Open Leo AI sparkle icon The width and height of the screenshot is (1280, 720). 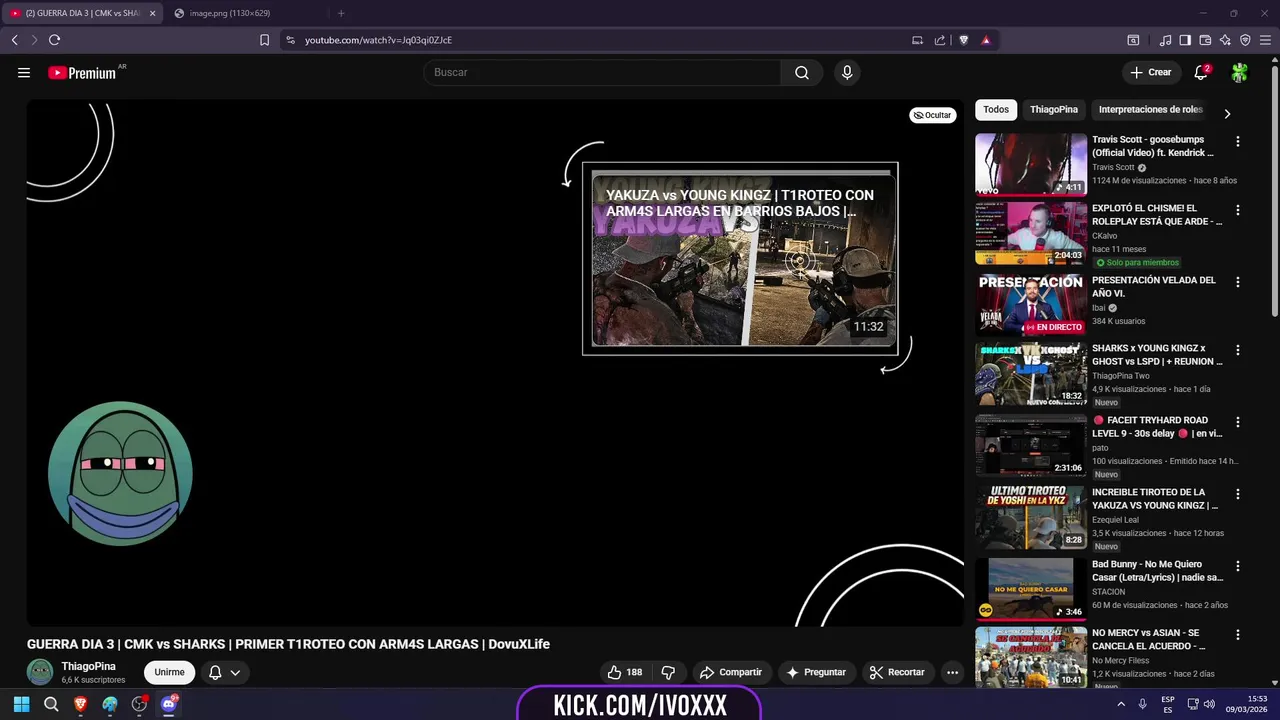click(x=1225, y=40)
